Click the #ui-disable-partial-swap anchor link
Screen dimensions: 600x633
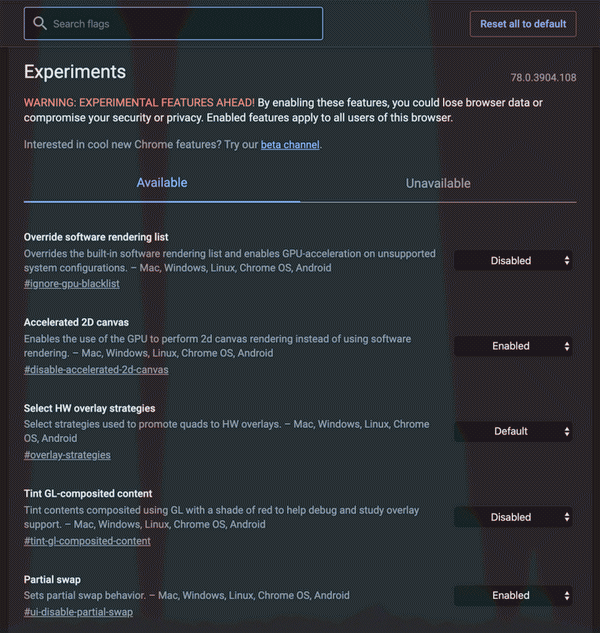(x=78, y=612)
